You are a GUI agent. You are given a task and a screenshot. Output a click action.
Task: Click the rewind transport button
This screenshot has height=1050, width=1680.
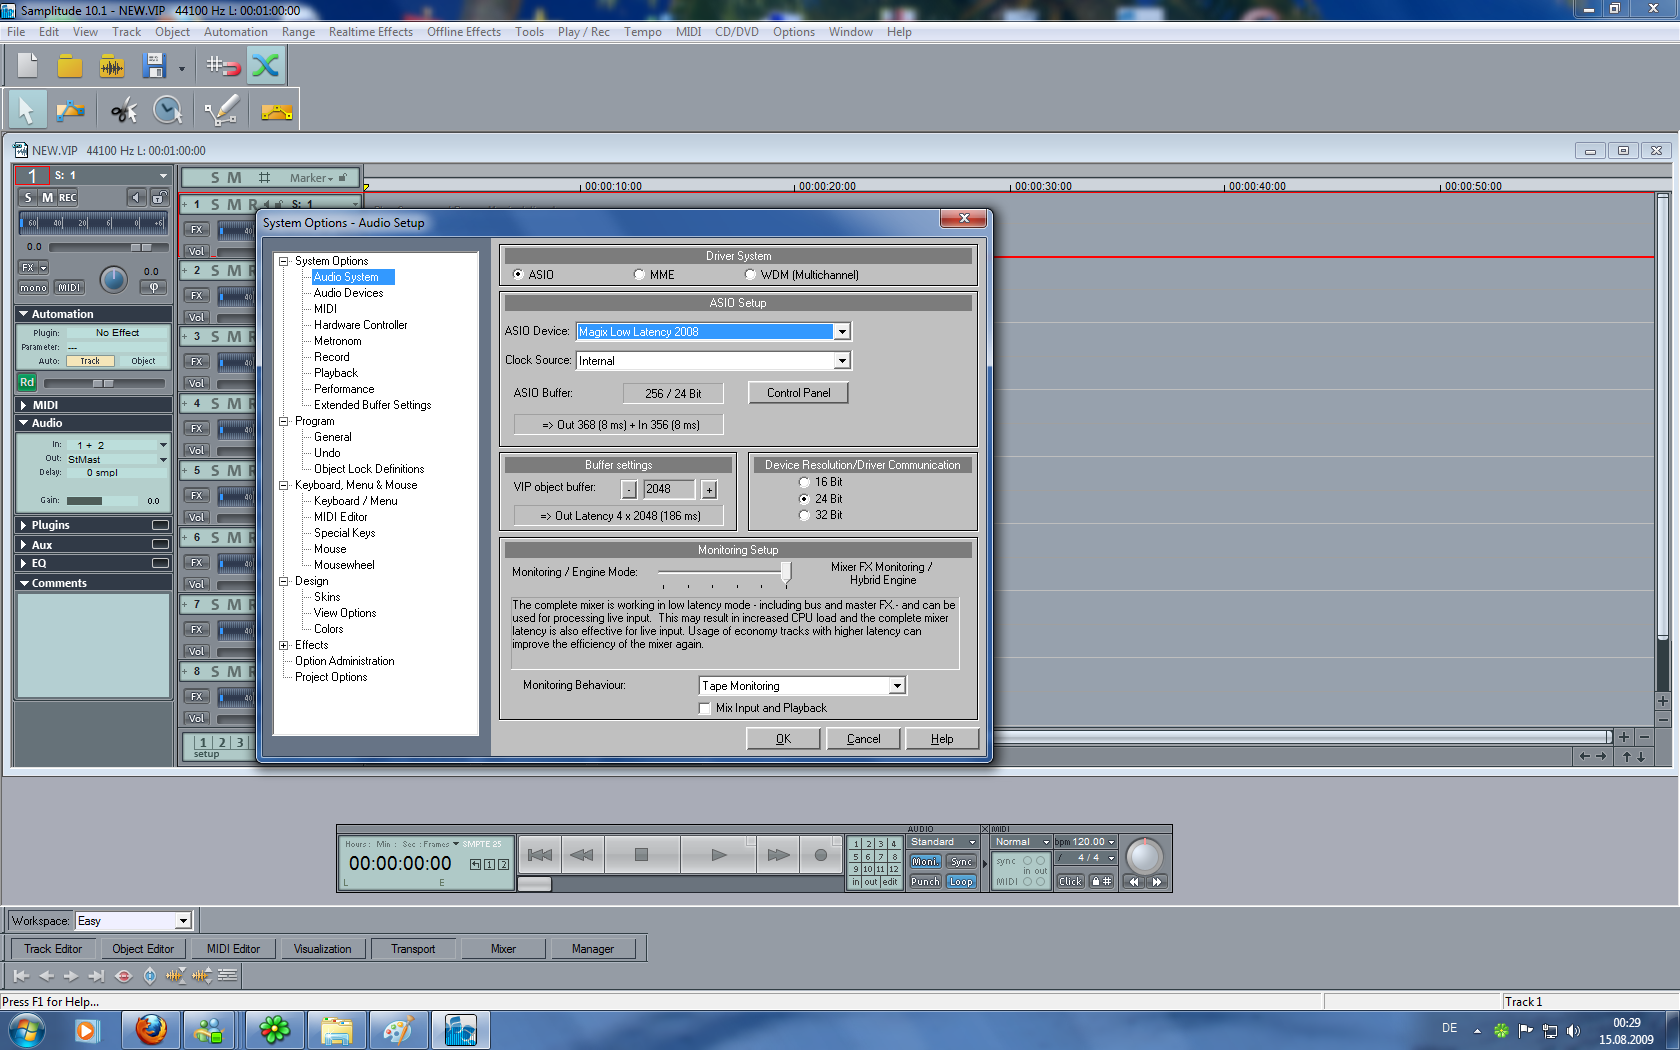581,855
